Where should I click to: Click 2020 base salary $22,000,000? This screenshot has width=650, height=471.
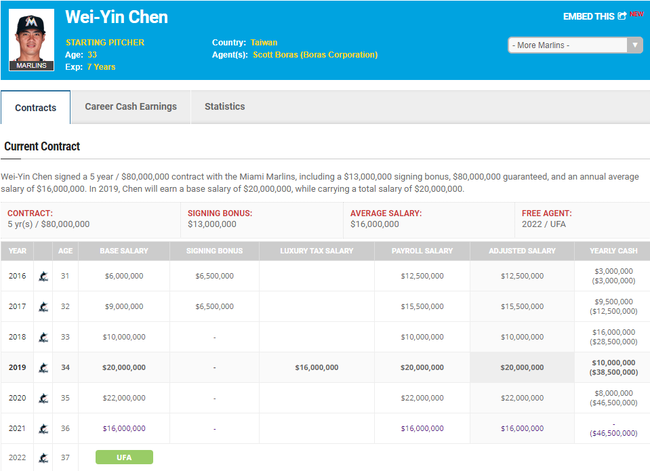pos(124,398)
